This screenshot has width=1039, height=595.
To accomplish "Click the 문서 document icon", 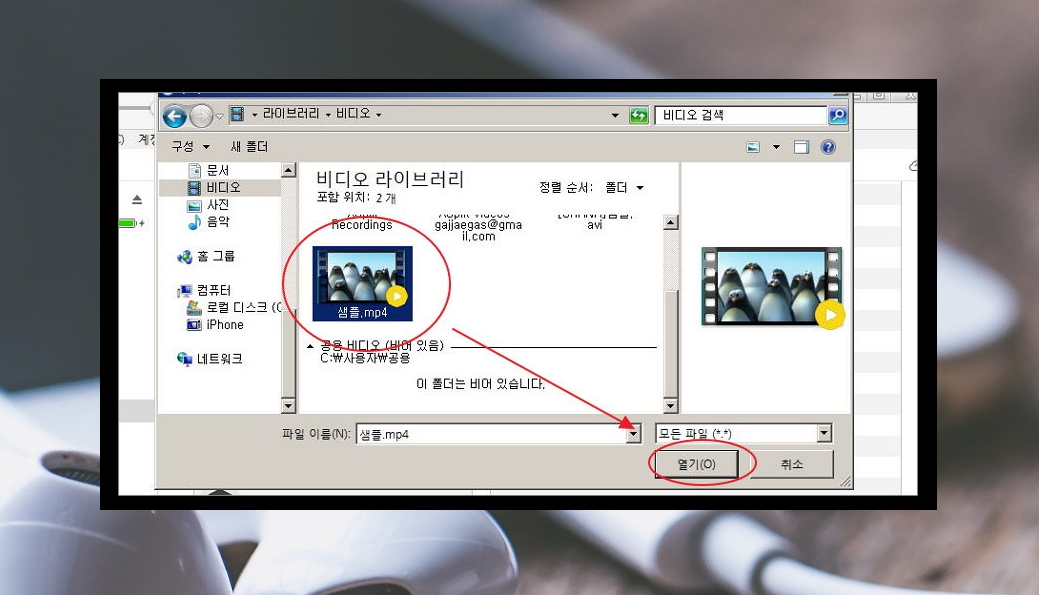I will coord(195,170).
